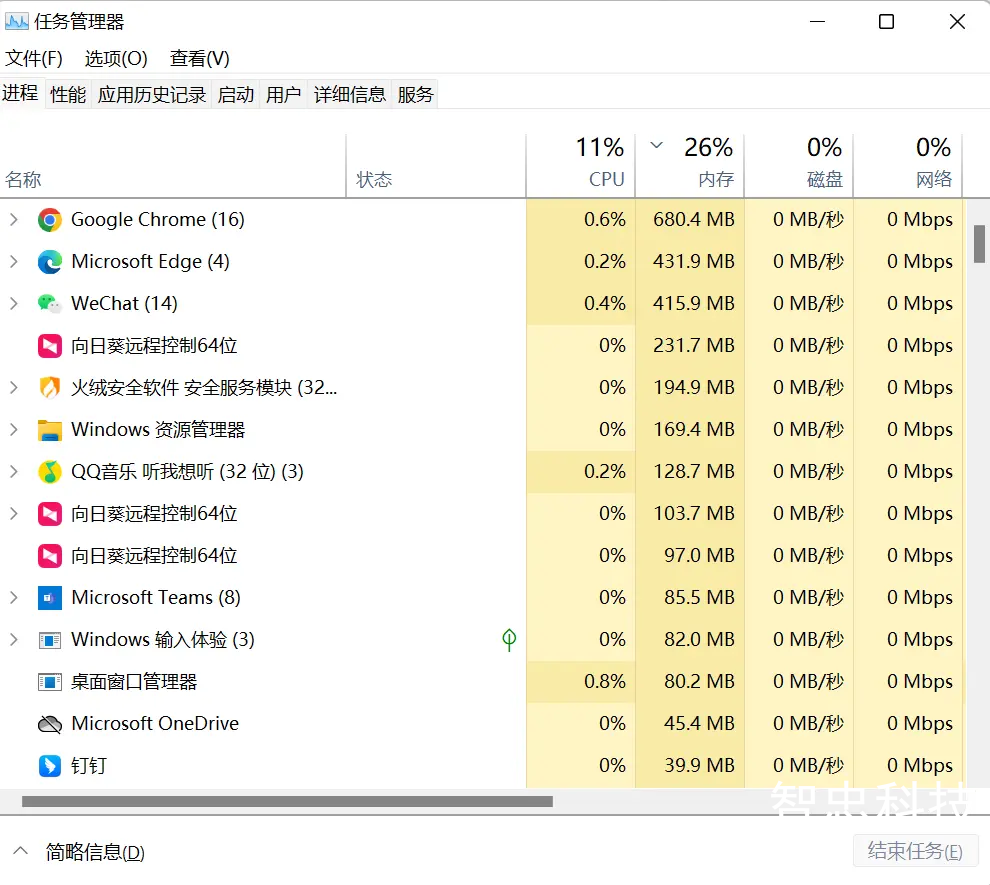The height and width of the screenshot is (885, 990).
Task: Click the 194.9 MB memory cell
Action: [690, 388]
